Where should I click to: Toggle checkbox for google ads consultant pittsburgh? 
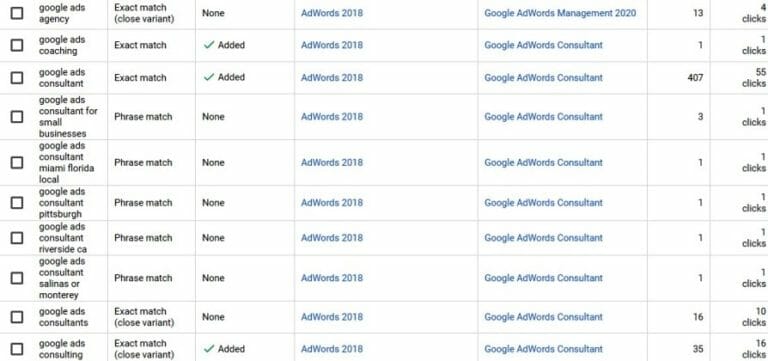pos(17,203)
